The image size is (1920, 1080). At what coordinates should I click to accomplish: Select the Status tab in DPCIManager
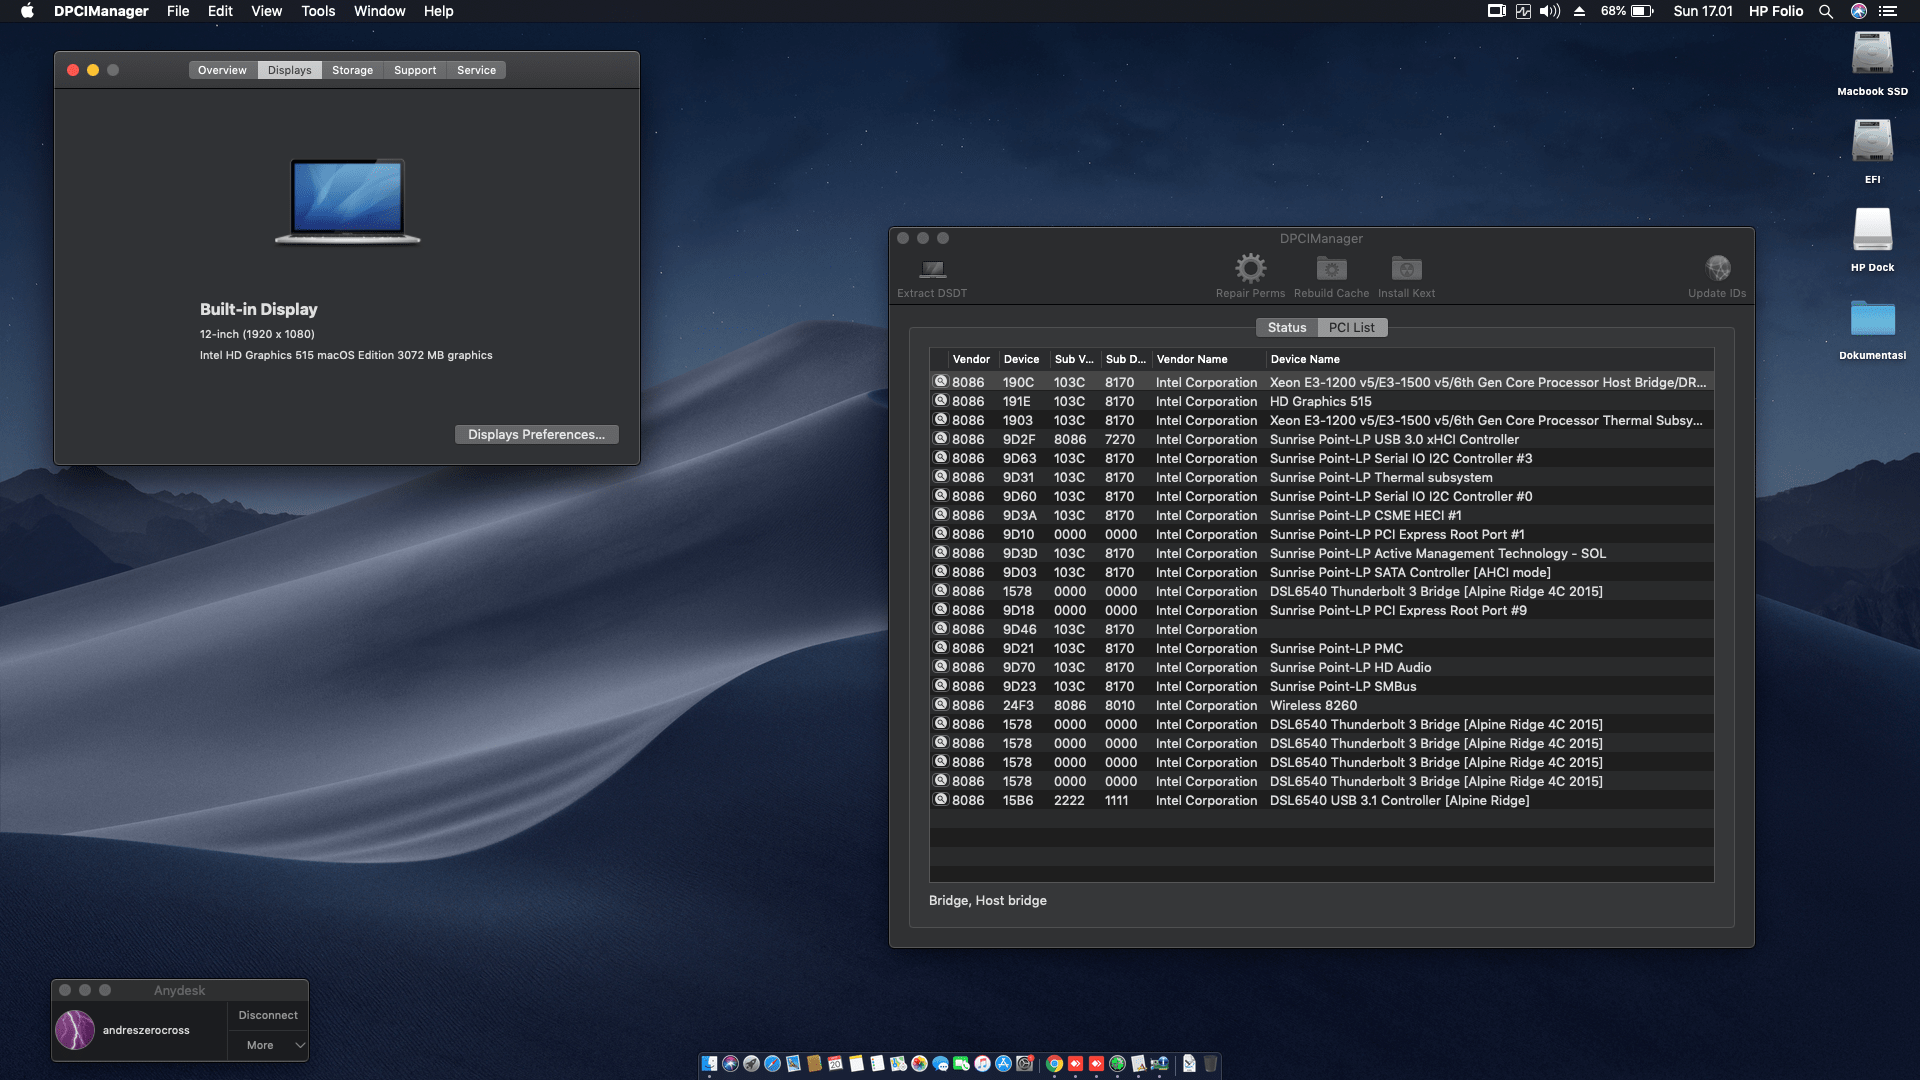click(1287, 328)
